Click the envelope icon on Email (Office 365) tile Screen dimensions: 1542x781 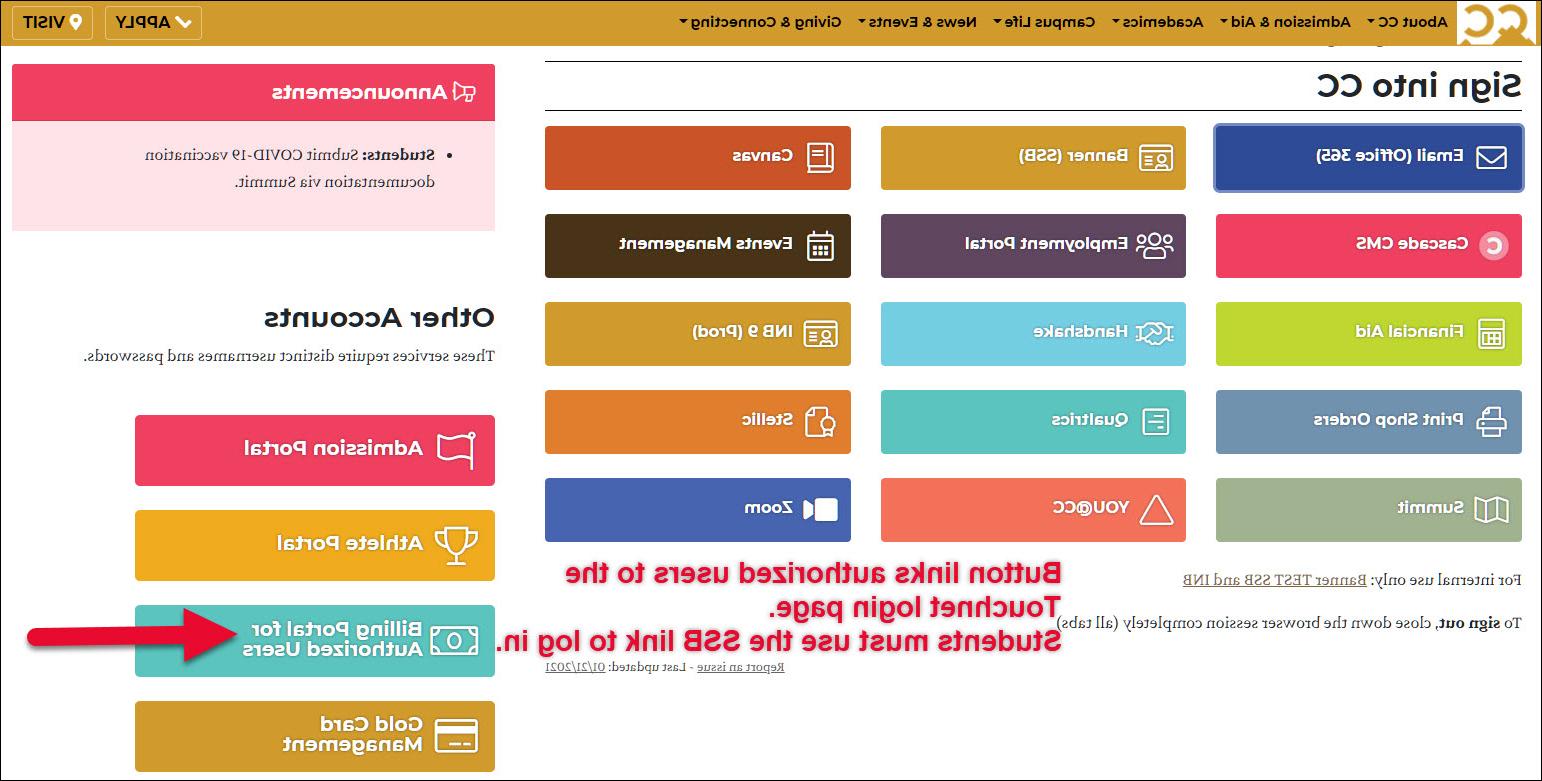1491,157
